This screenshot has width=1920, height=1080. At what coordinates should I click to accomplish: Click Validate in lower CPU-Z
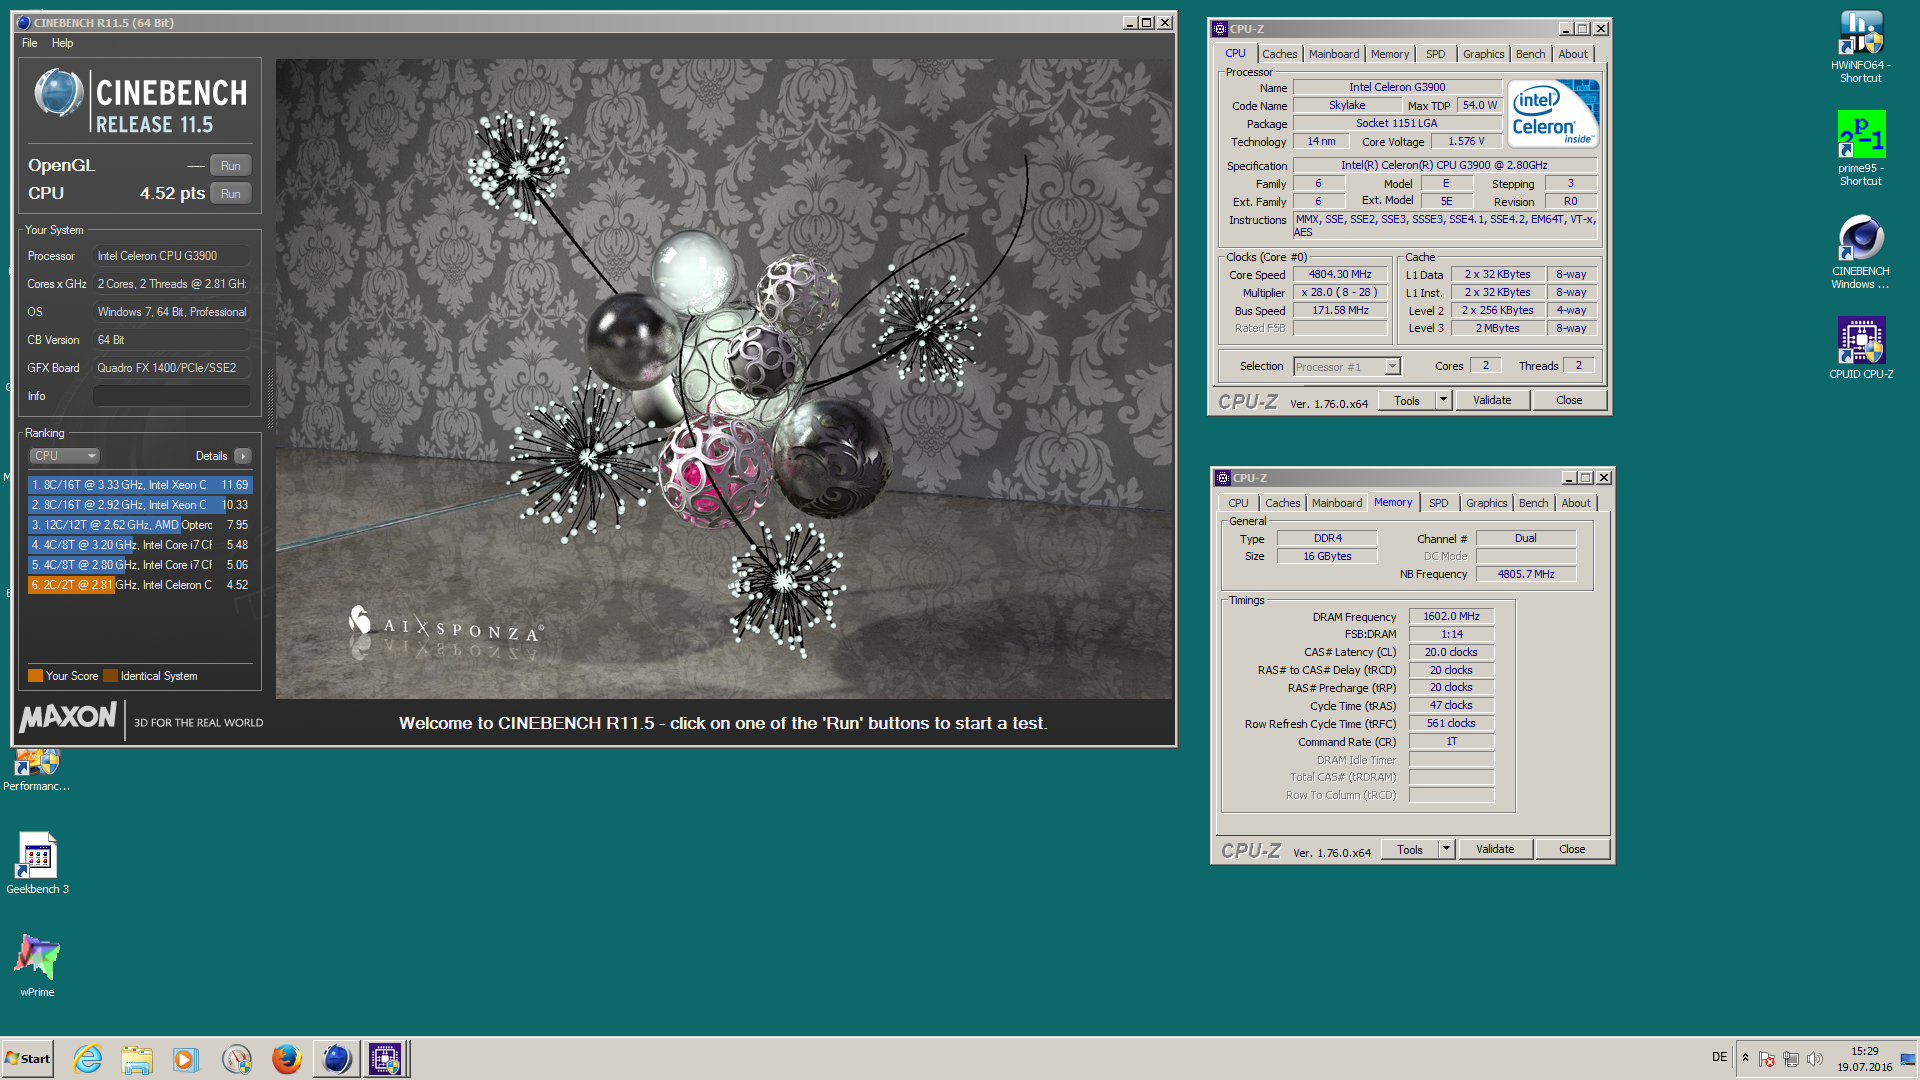pos(1495,850)
